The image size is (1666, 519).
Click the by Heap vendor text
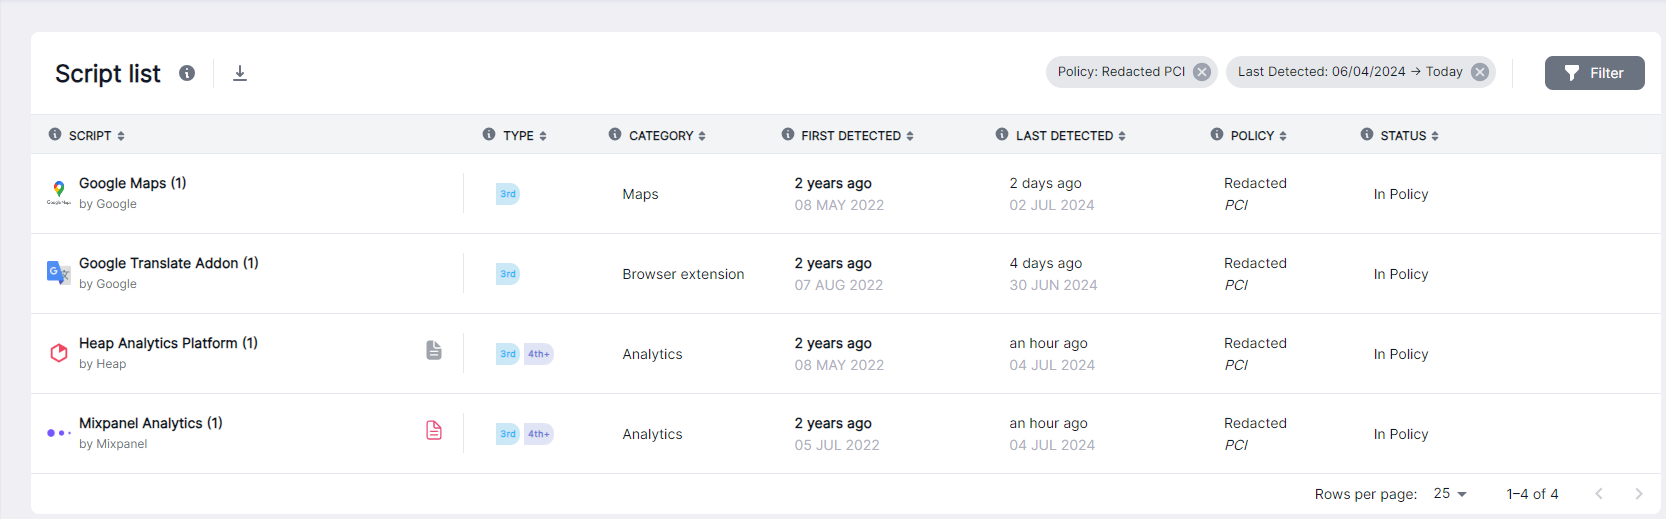[103, 364]
